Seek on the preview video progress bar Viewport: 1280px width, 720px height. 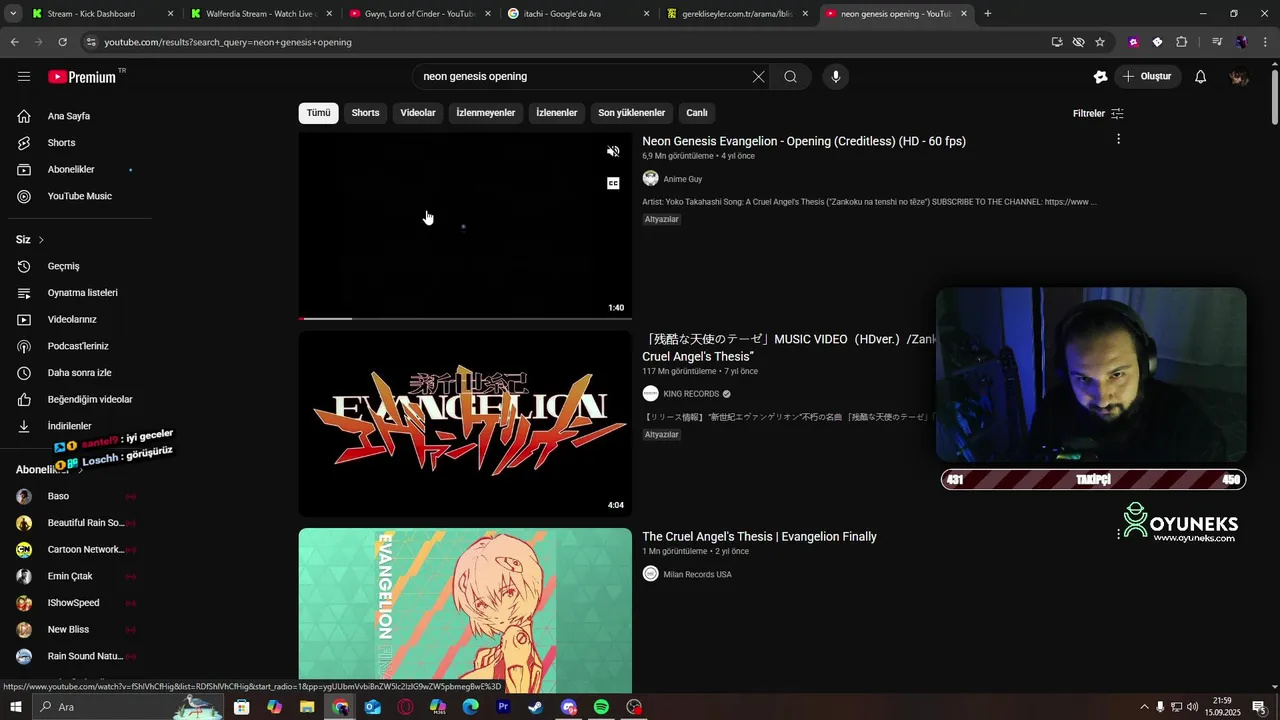(x=465, y=318)
